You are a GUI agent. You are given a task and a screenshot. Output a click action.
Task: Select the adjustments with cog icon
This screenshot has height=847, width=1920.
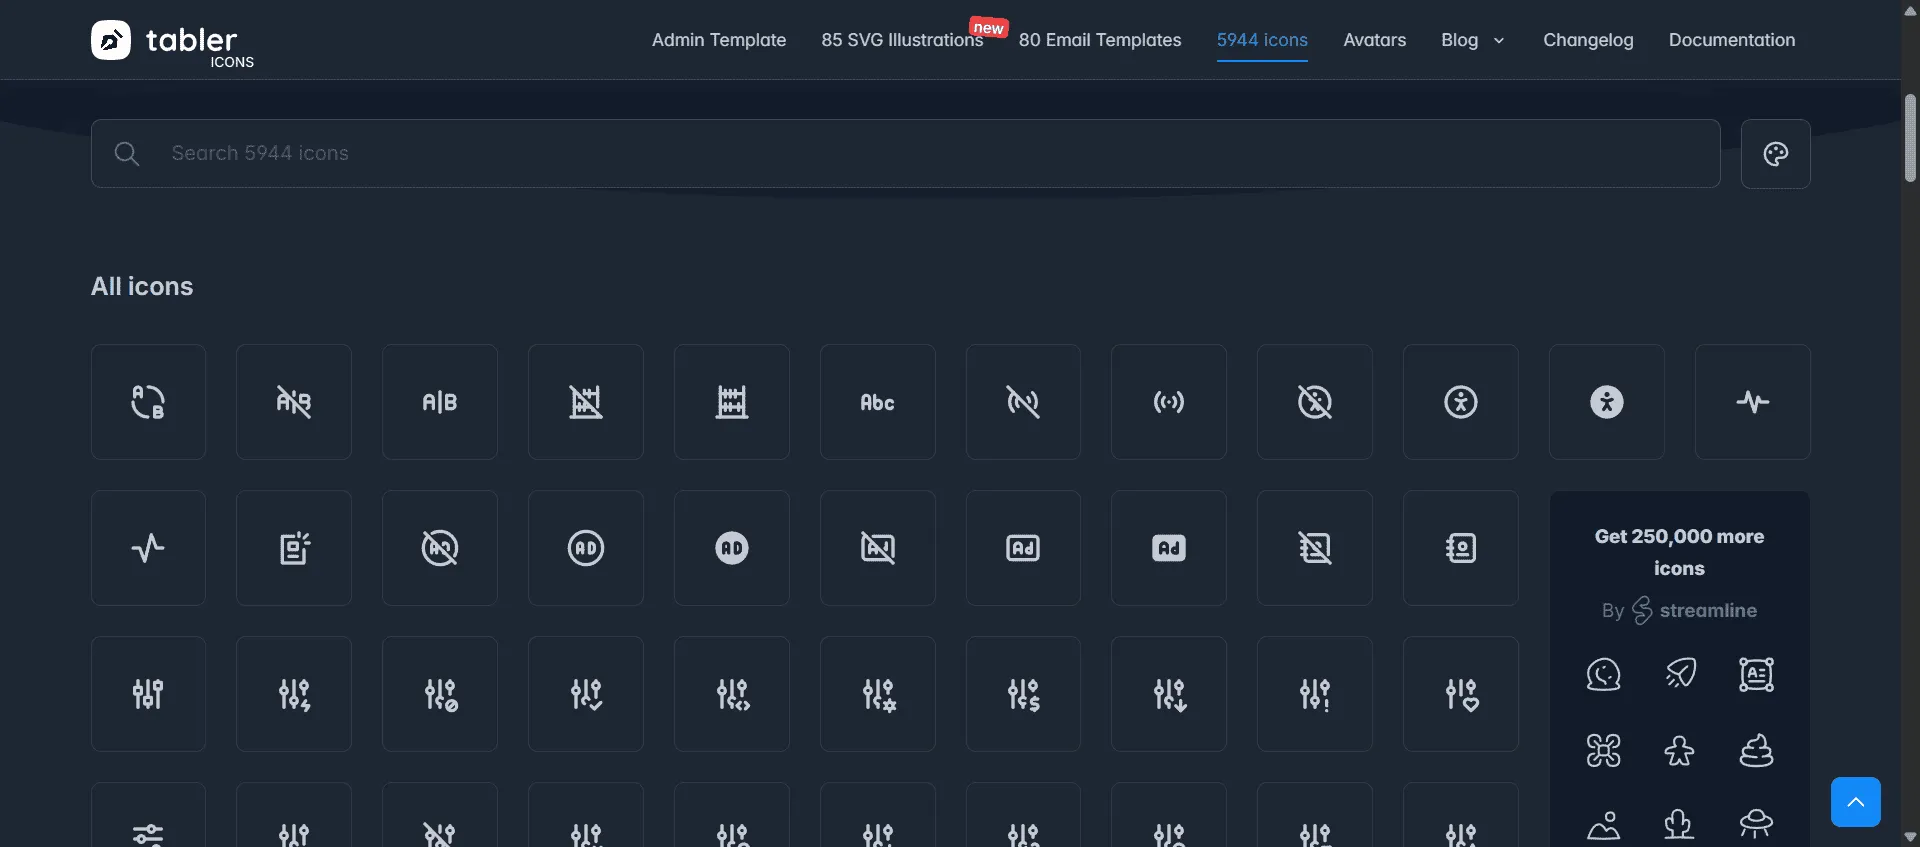pos(878,694)
